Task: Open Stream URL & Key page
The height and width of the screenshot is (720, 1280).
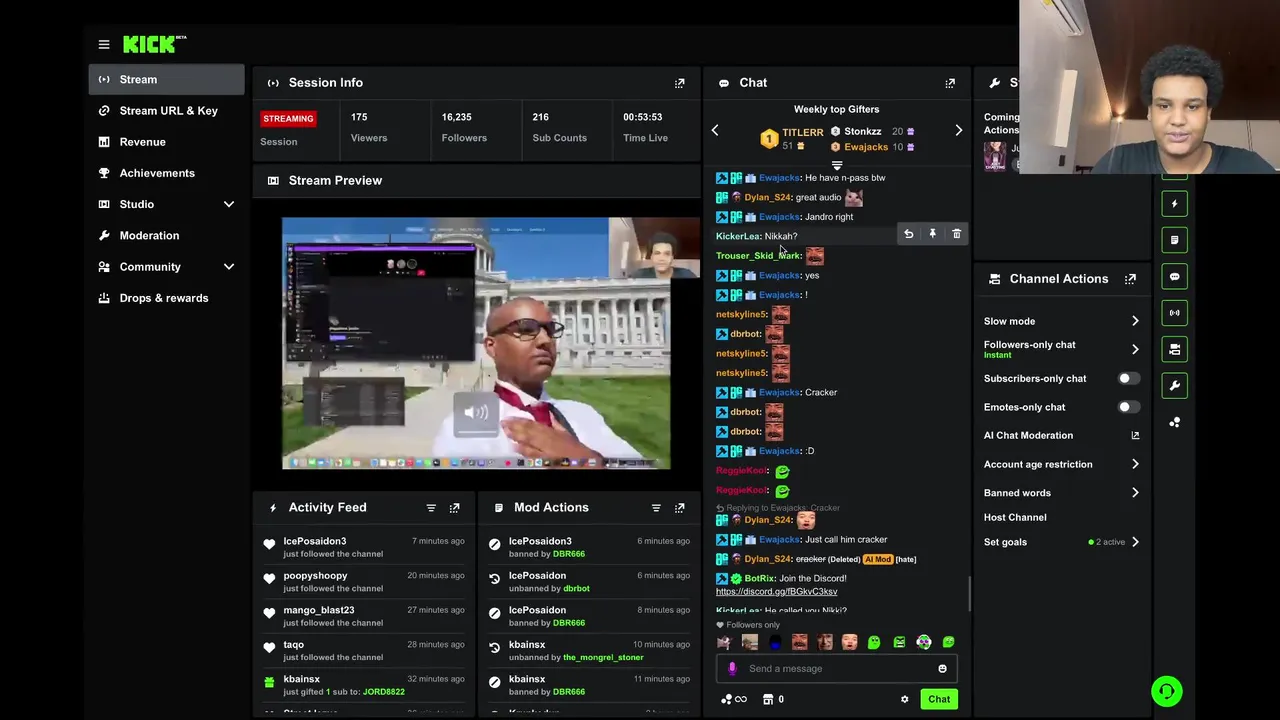Action: click(166, 111)
